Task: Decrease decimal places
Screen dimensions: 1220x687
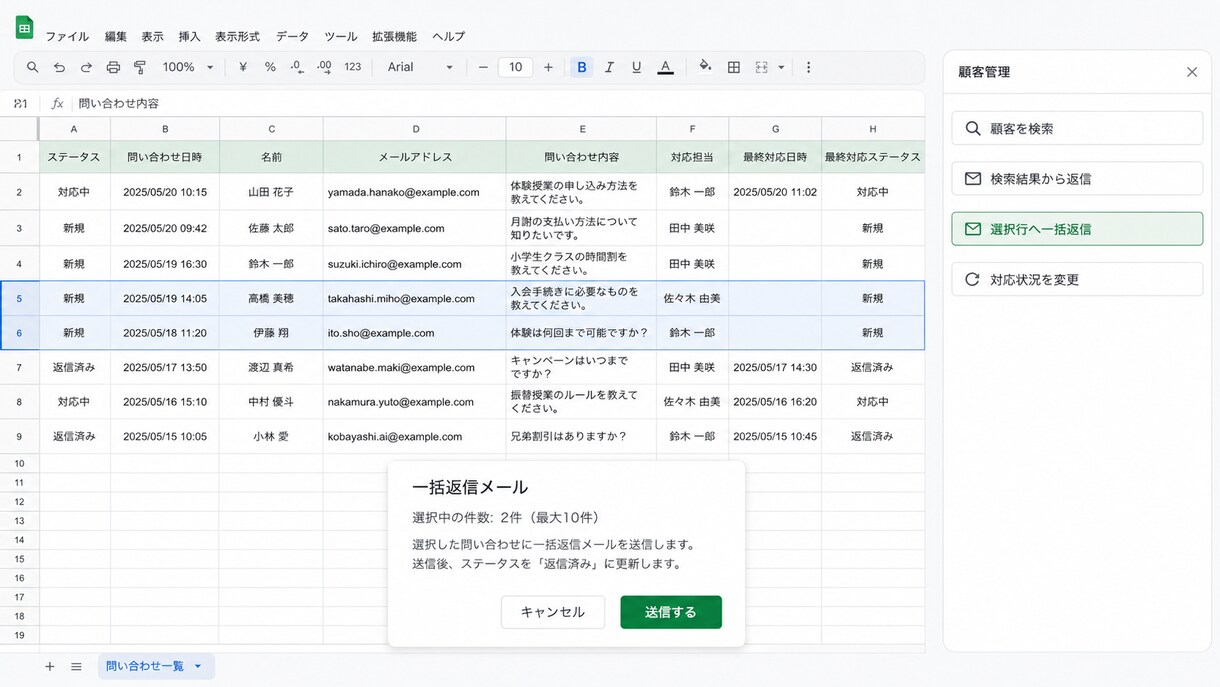Action: (x=297, y=67)
